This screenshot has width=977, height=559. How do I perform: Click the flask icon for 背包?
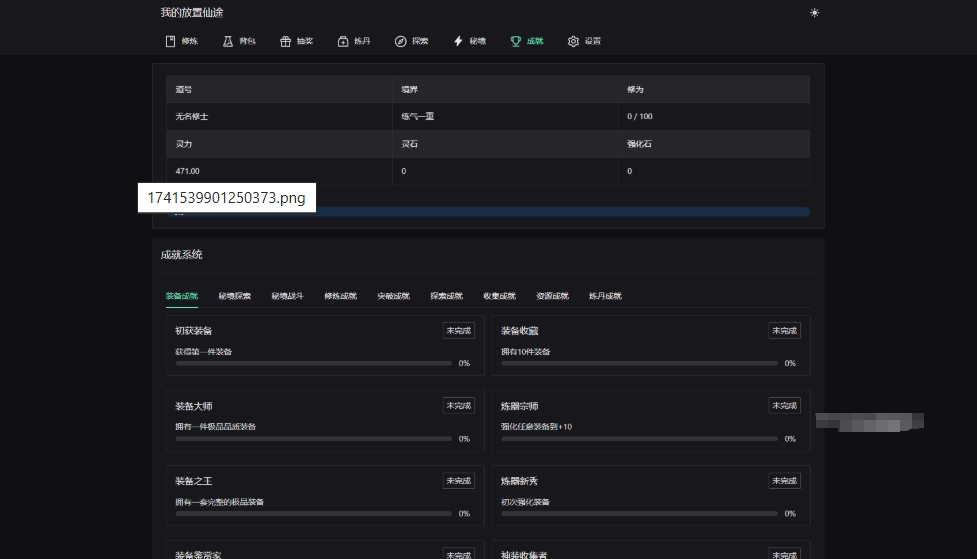pyautogui.click(x=228, y=41)
